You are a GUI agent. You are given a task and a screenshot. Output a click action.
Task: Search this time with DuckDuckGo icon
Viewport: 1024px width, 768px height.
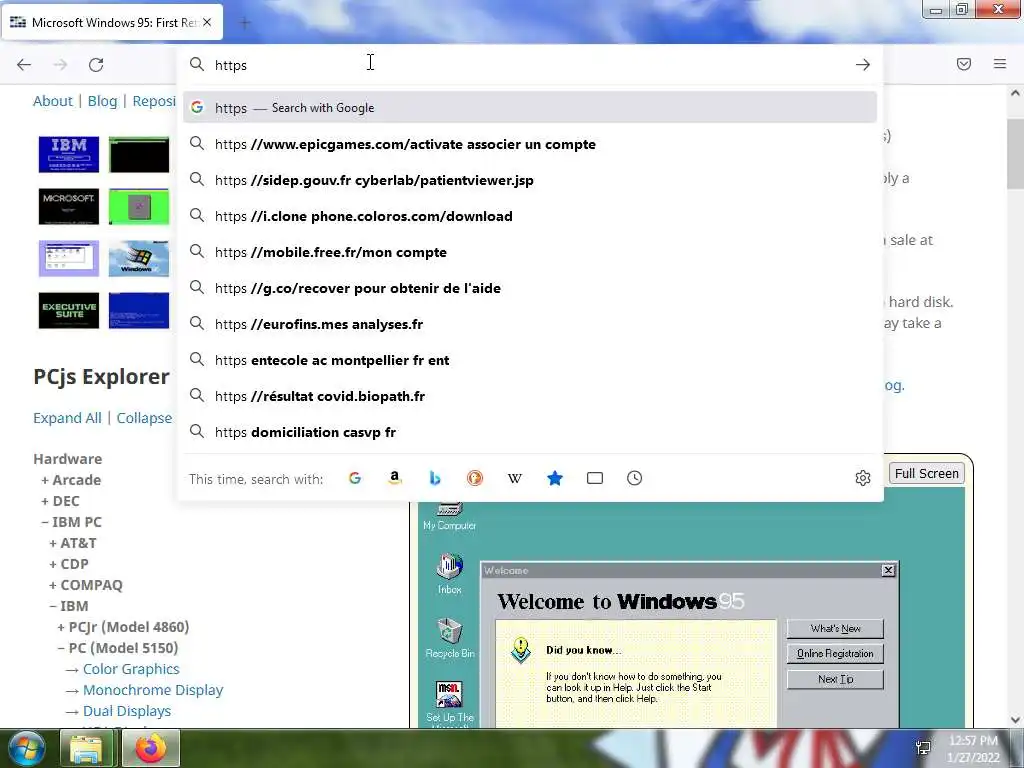tap(475, 478)
